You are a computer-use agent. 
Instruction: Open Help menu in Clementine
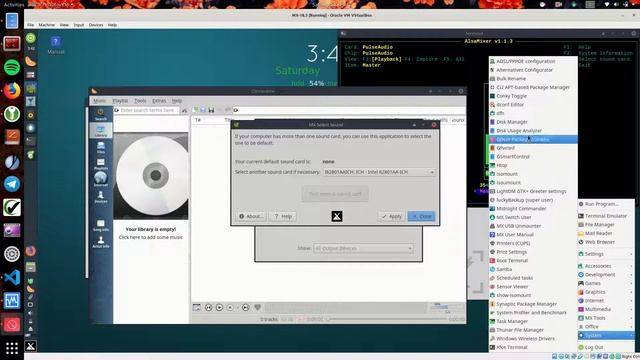point(176,100)
